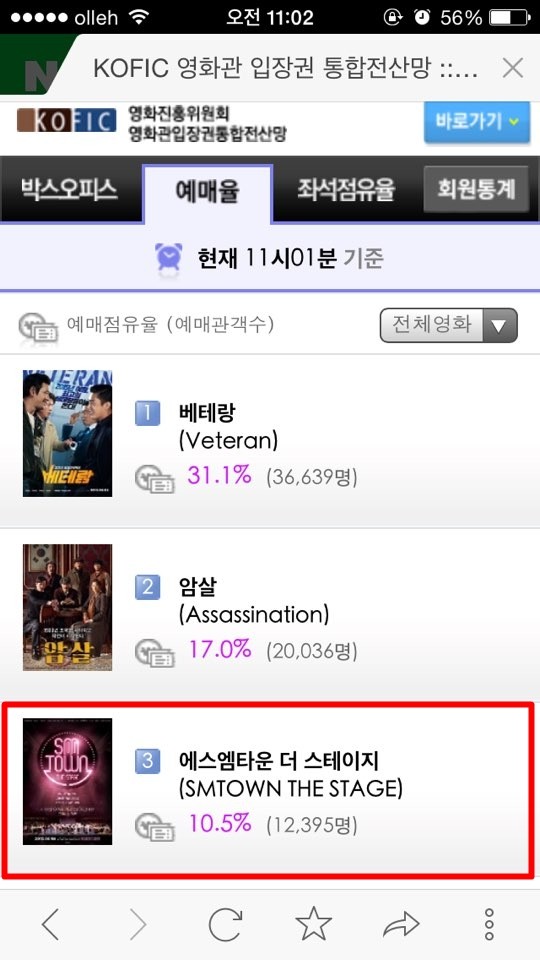Tap the 회원통계 button
The image size is (540, 960).
(476, 189)
